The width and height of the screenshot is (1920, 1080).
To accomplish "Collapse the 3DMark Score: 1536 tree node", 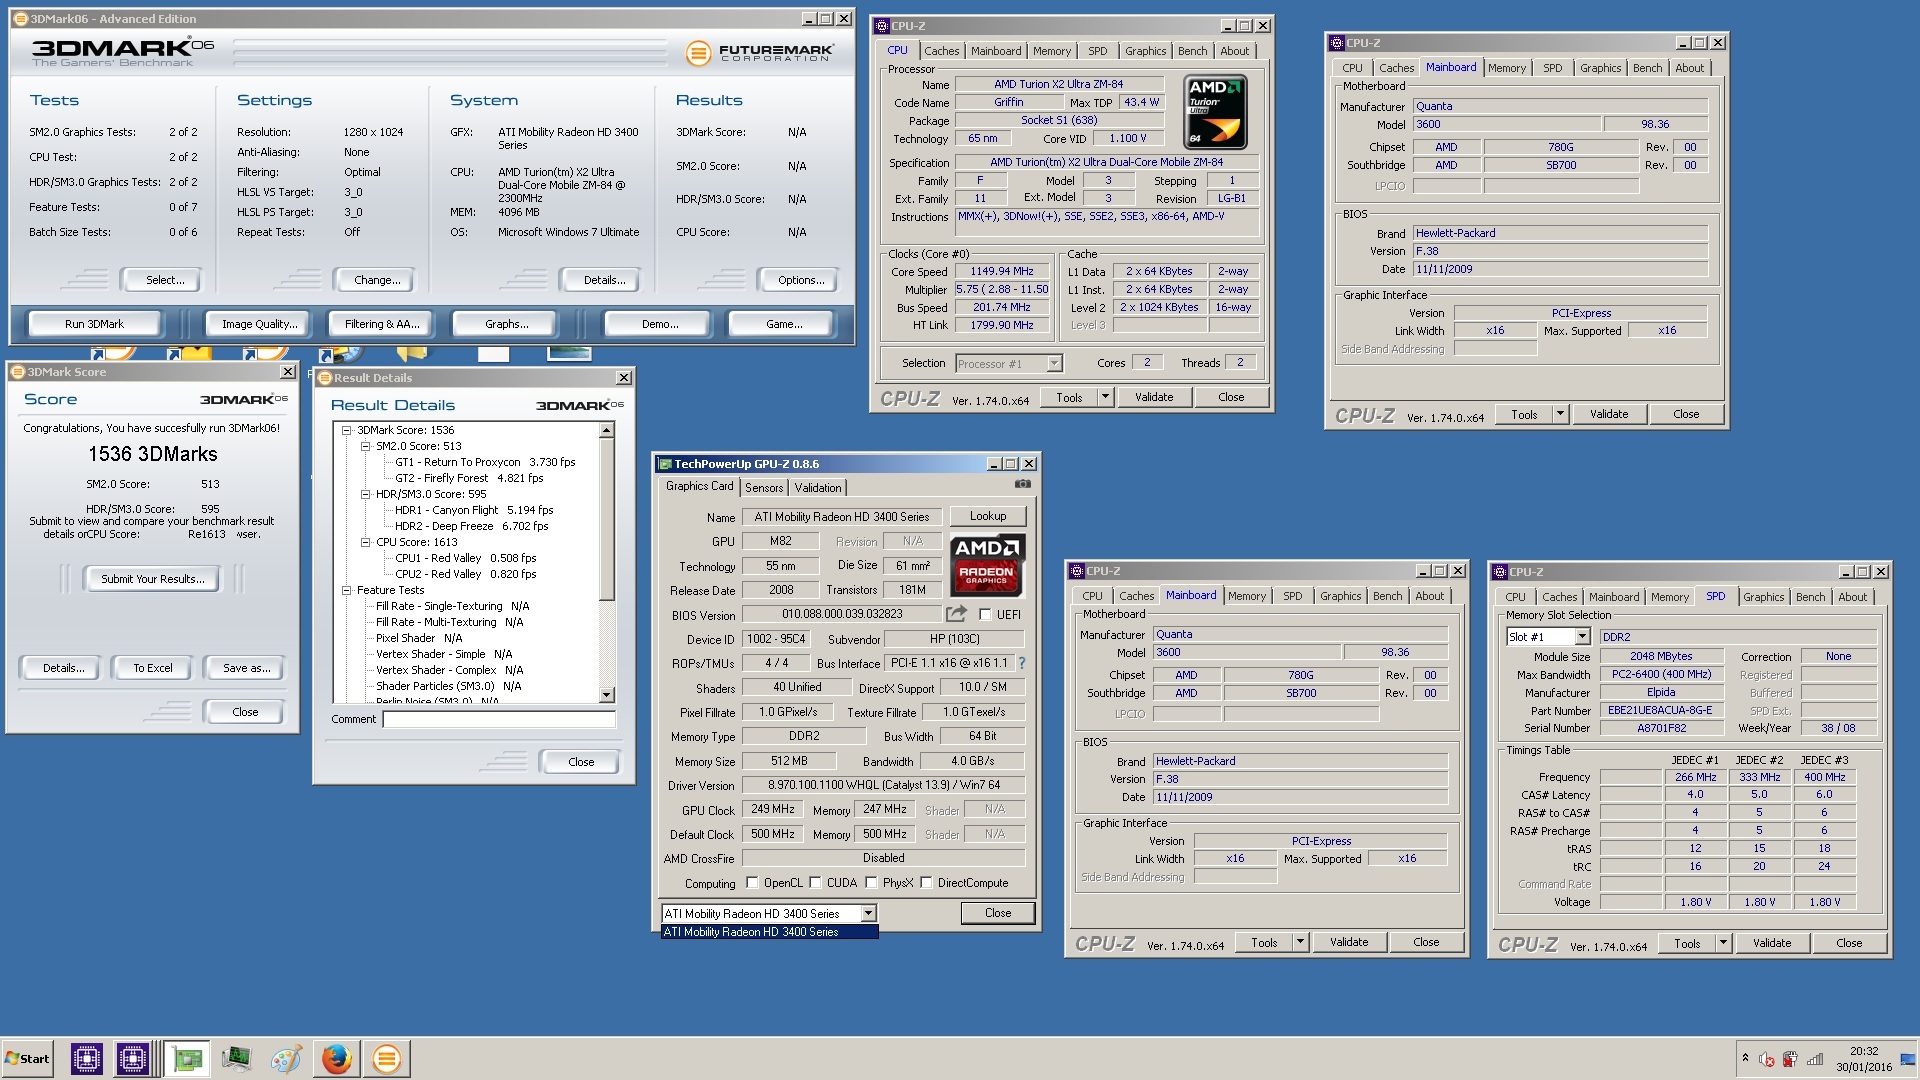I will (347, 430).
